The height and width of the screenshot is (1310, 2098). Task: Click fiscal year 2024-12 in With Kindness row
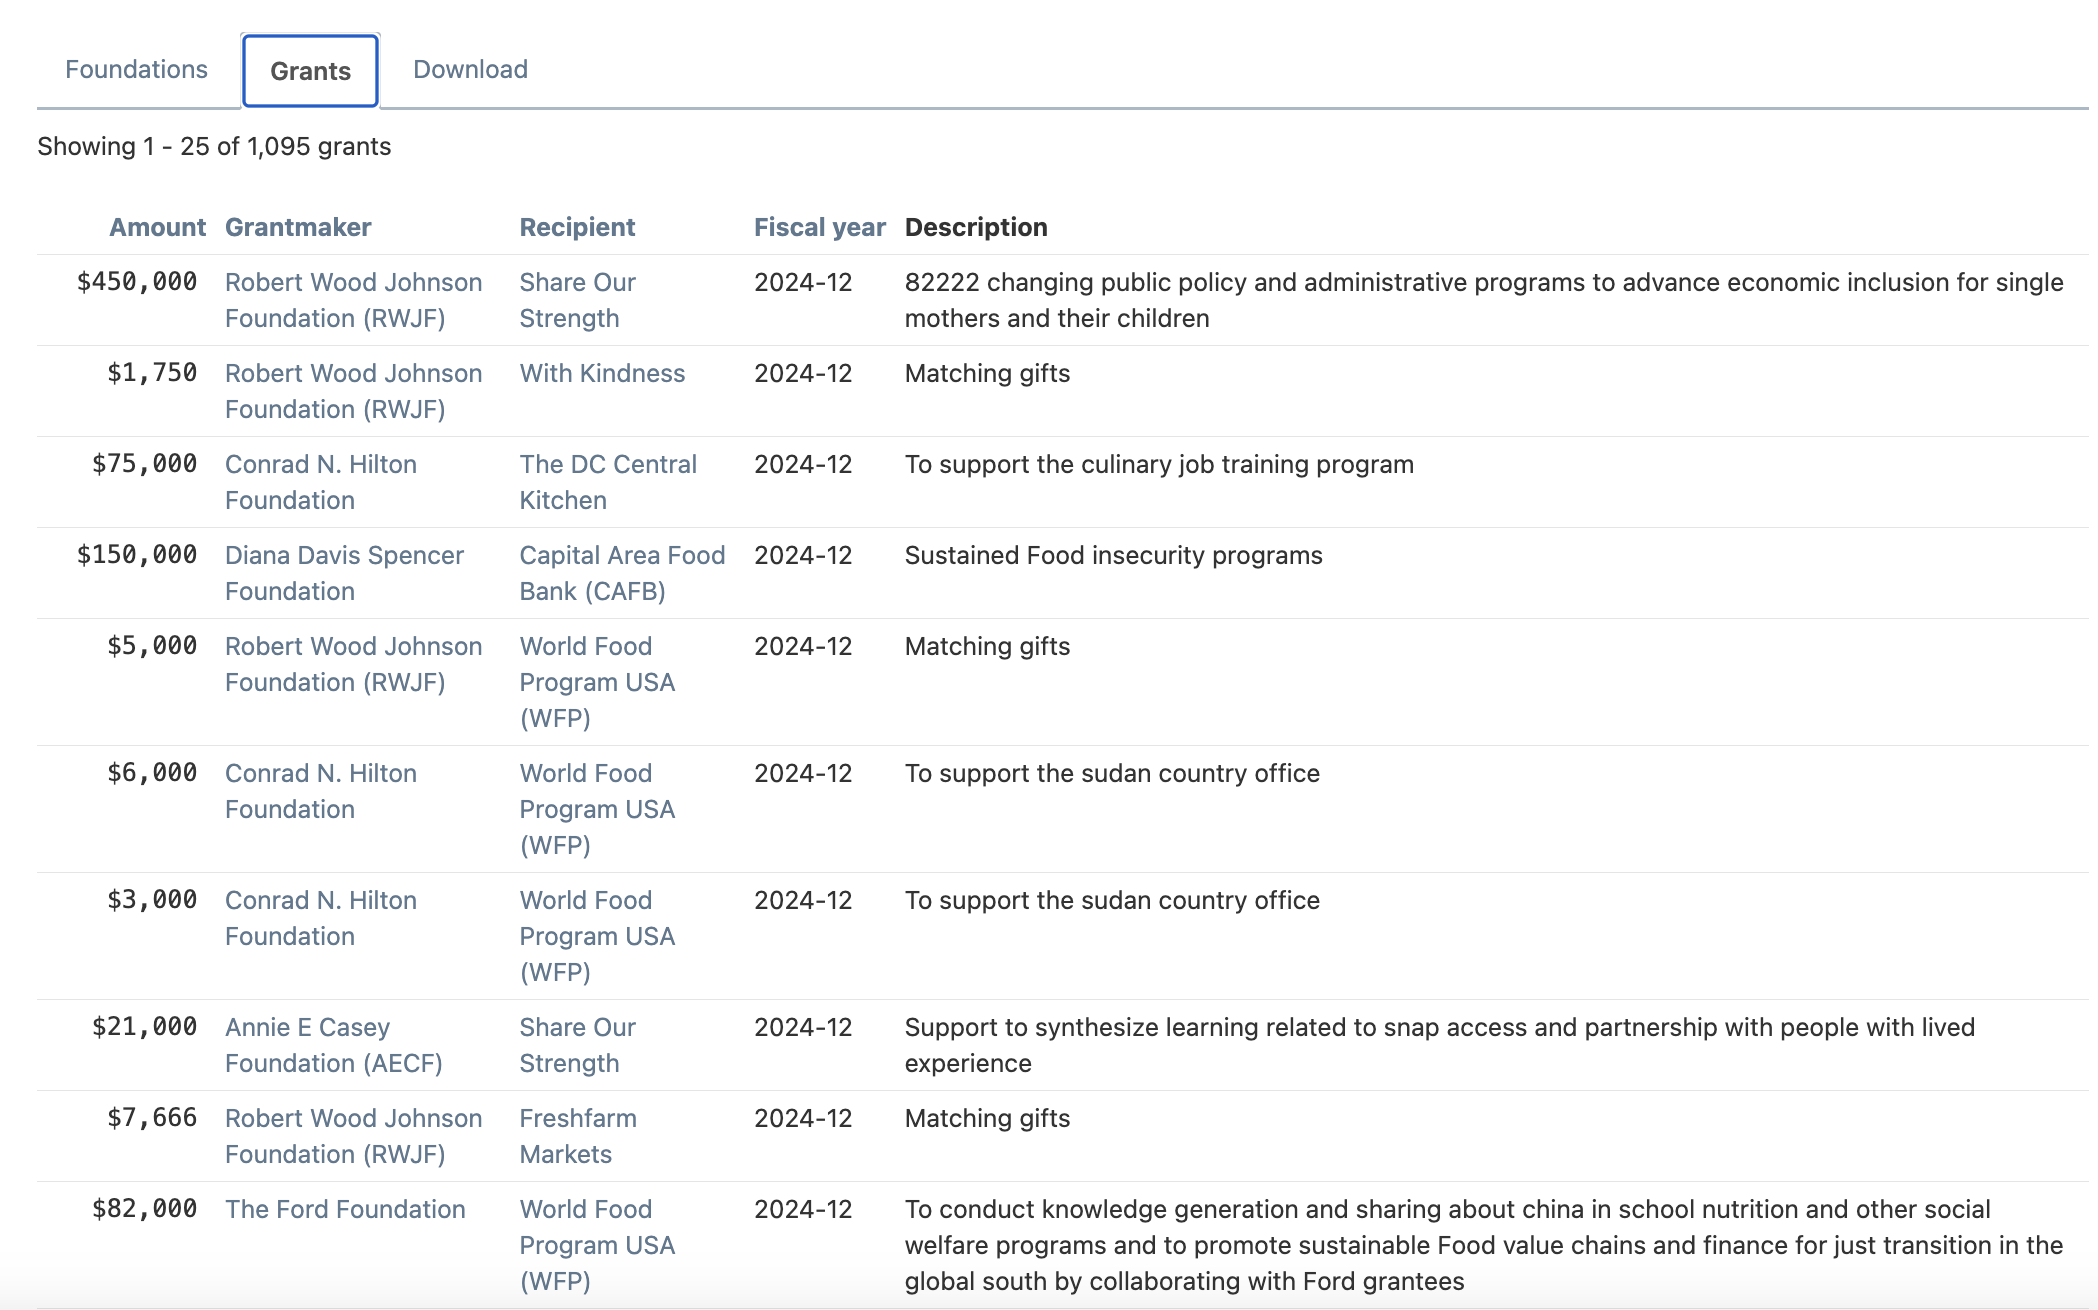click(803, 373)
